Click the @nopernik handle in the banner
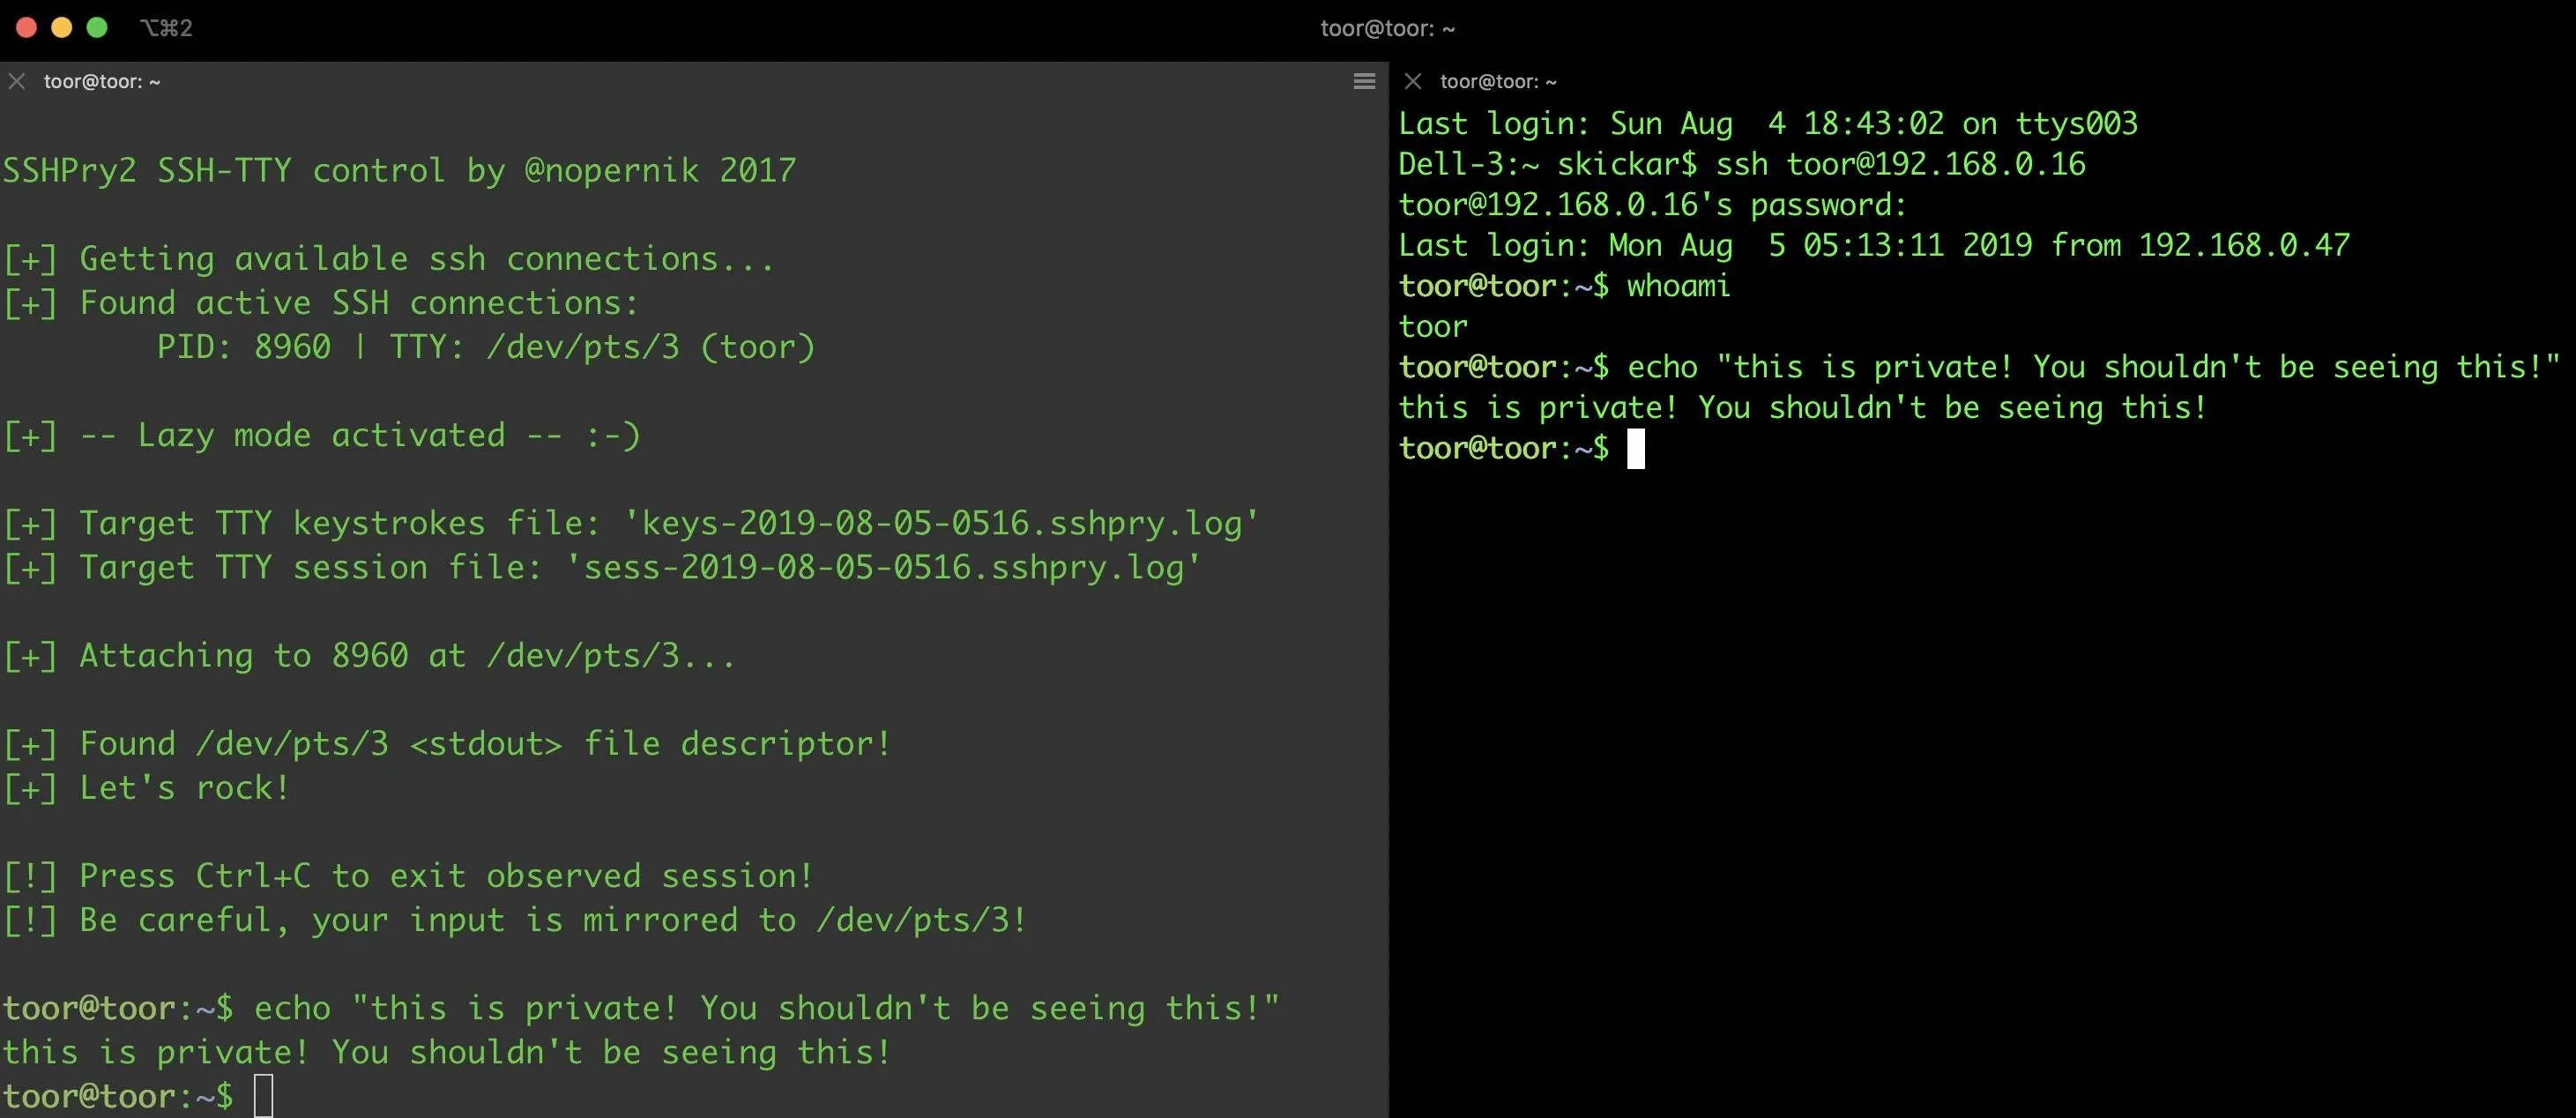 (612, 171)
